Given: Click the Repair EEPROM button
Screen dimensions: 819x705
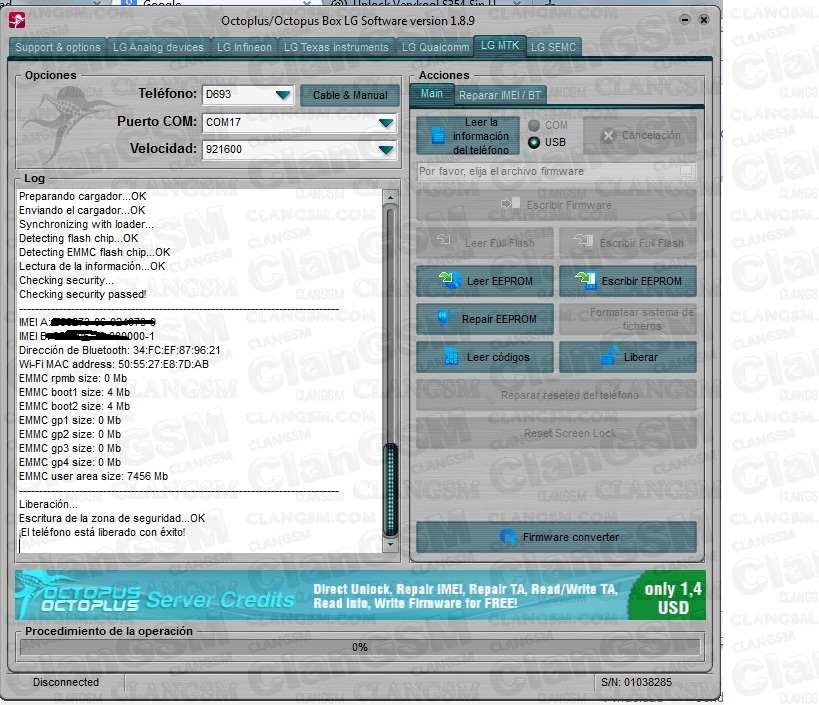Looking at the screenshot, I should tap(485, 319).
